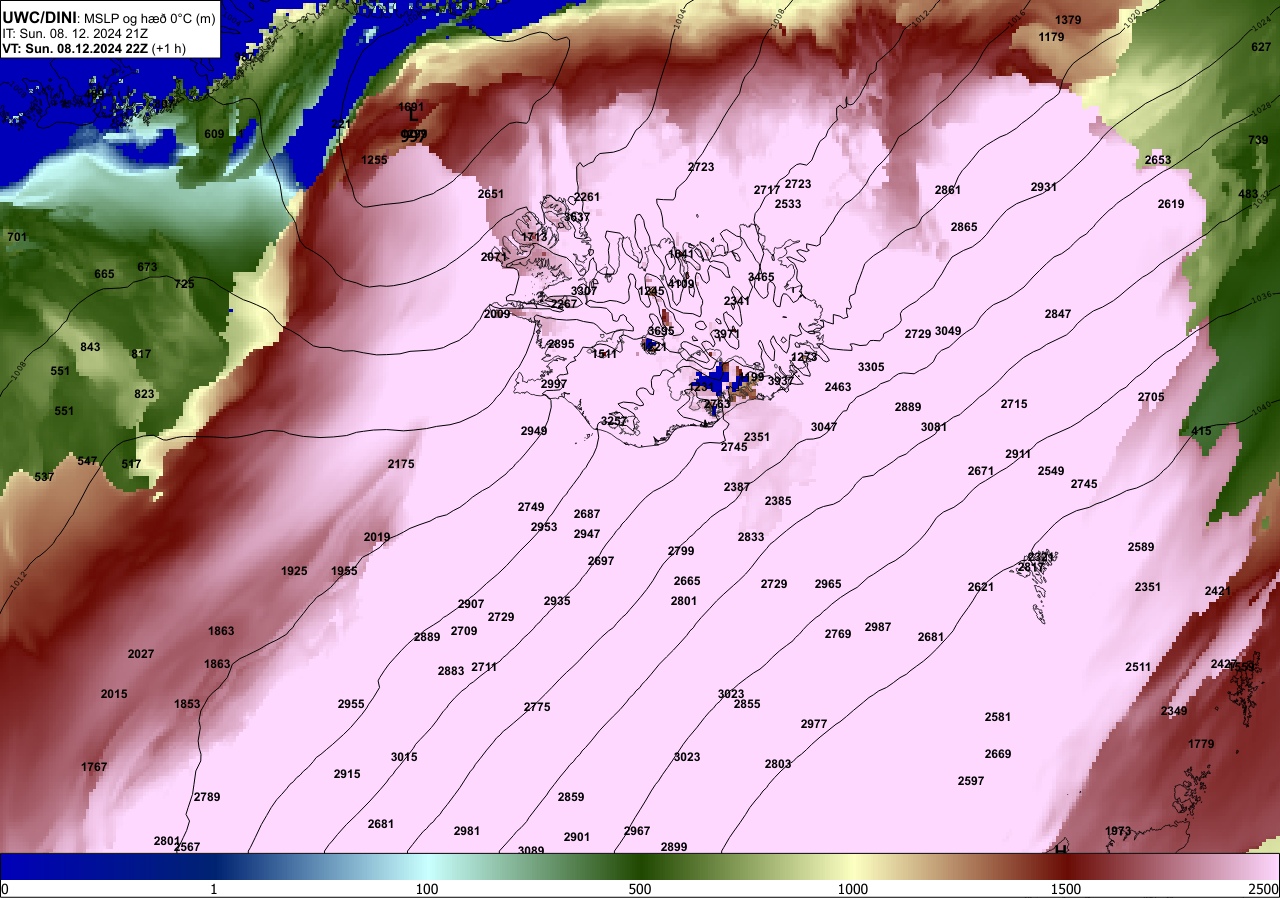1280x898 pixels.
Task: Click the legend label 1000
Action: (x=853, y=889)
